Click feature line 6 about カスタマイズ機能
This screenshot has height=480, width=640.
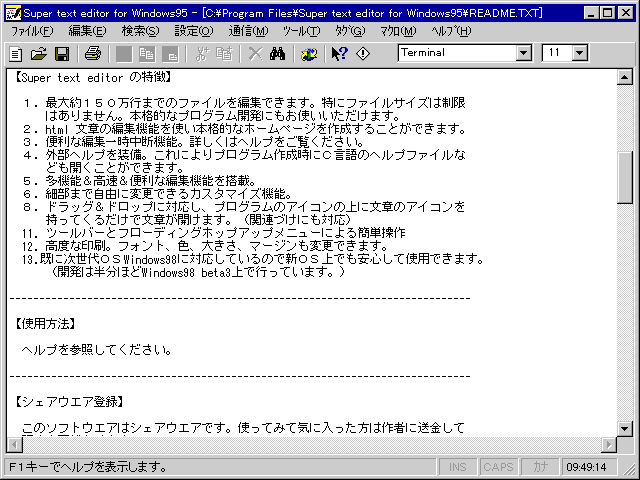(x=157, y=194)
